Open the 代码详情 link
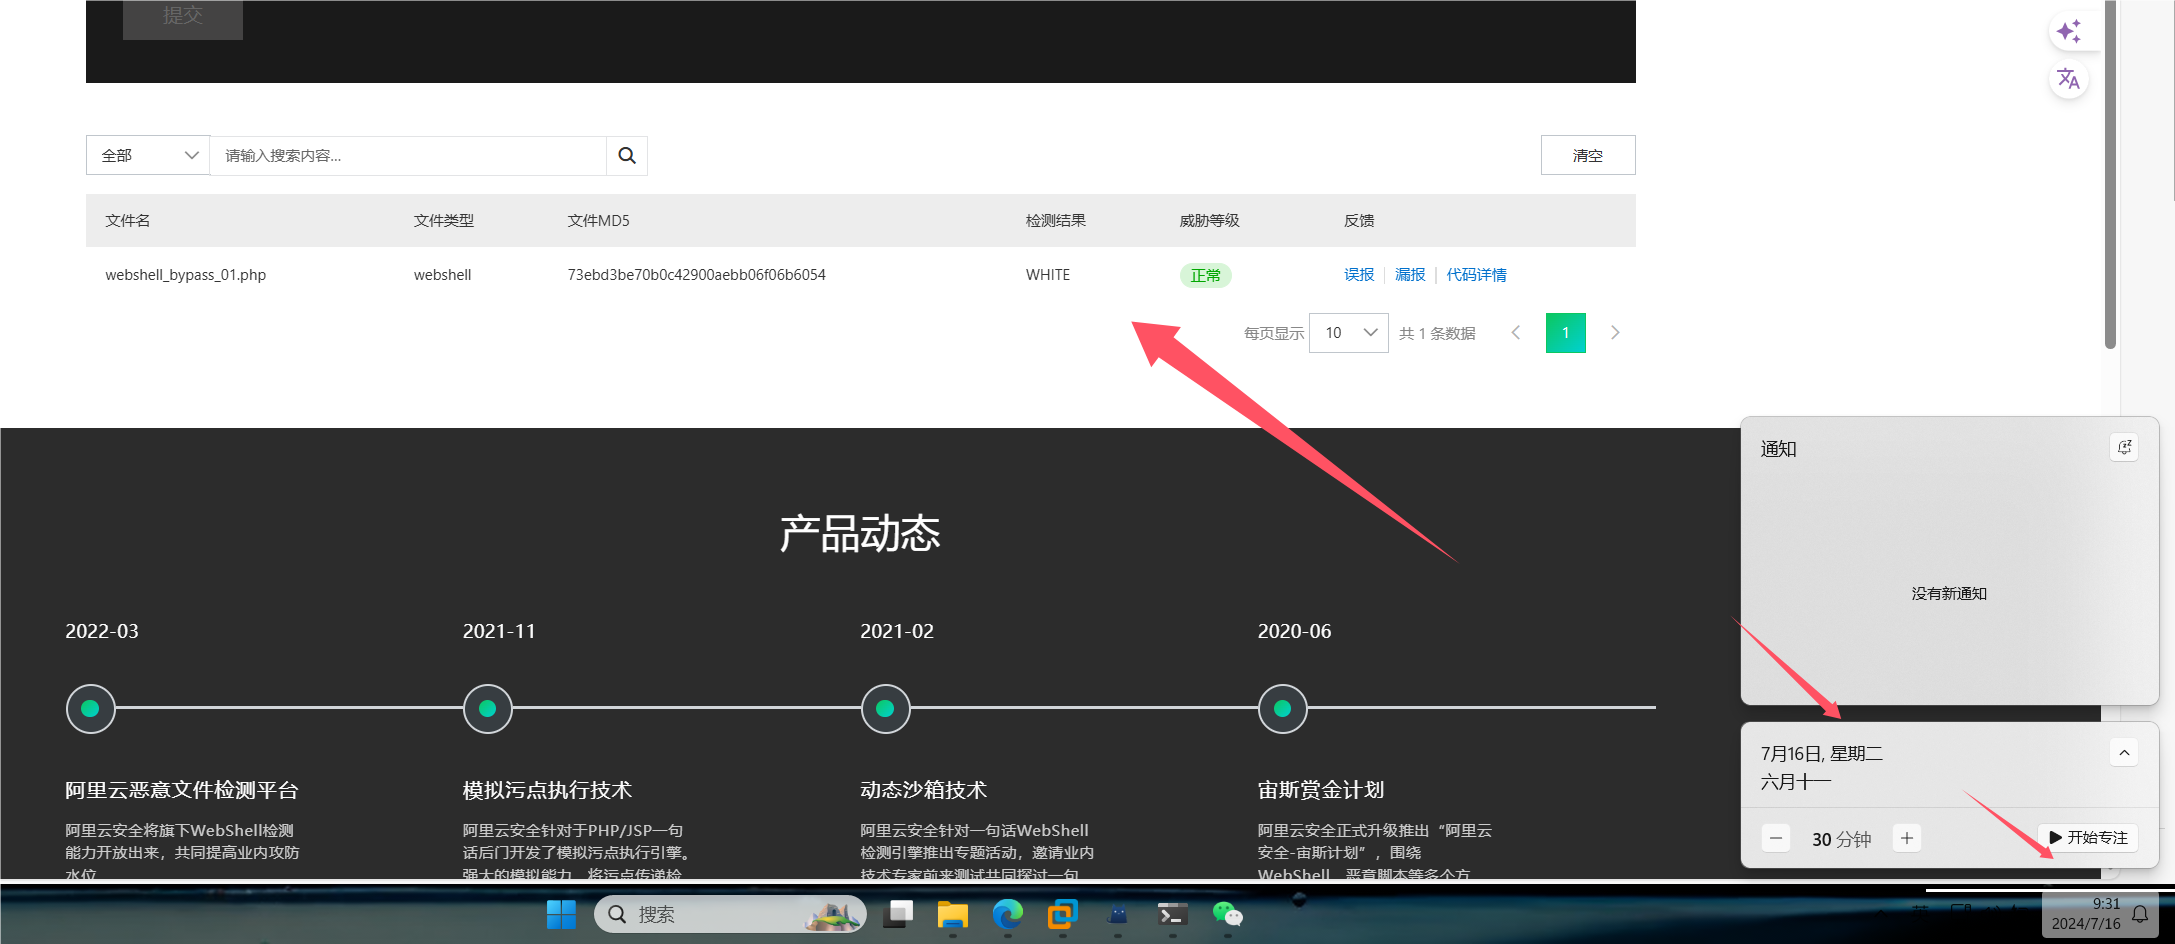This screenshot has width=2175, height=944. (1476, 275)
